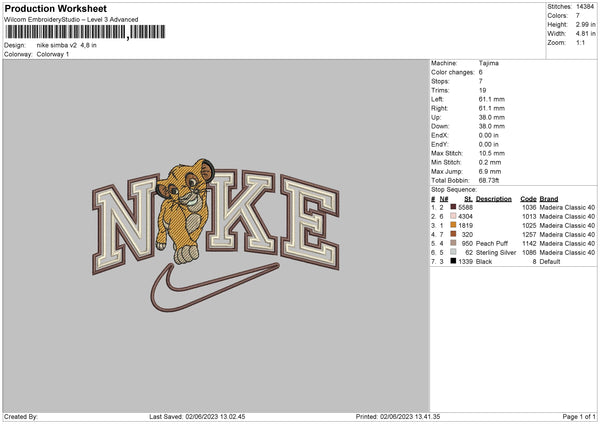Click the light pink swatch for stop 2

(x=453, y=216)
